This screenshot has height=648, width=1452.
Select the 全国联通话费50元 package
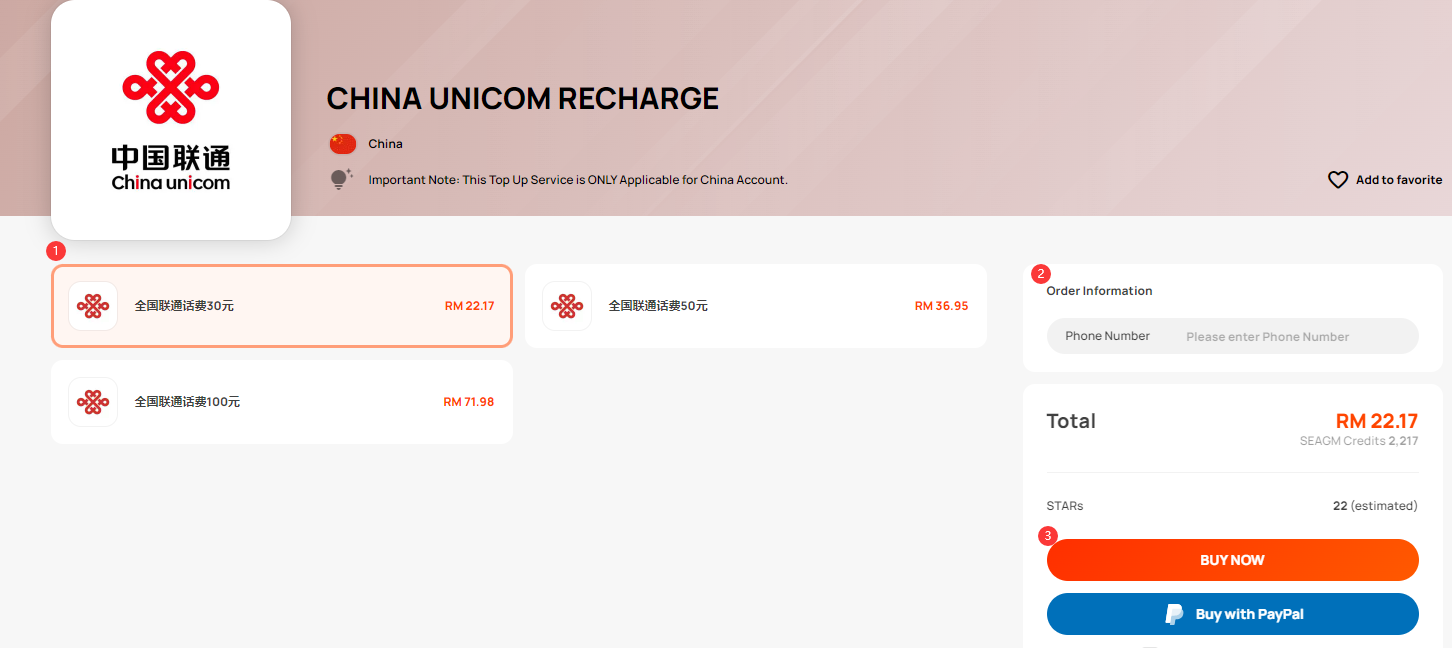756,306
